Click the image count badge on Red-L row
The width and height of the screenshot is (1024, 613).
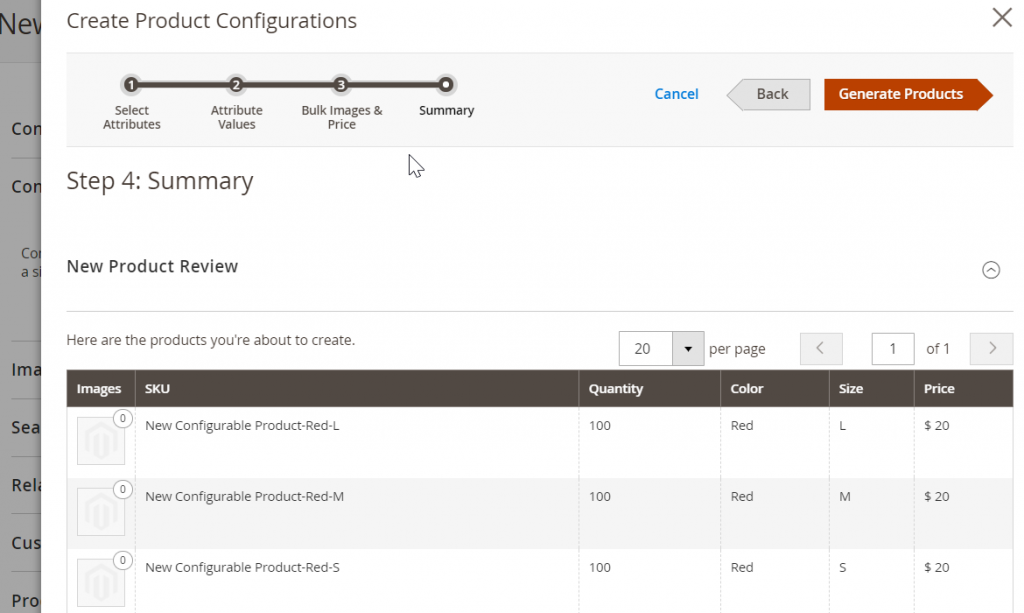tap(123, 419)
